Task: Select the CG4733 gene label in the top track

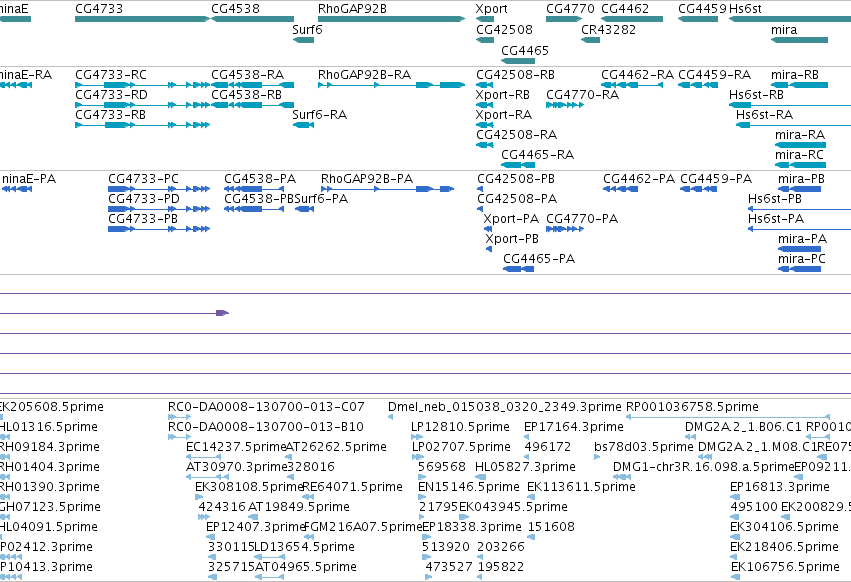Action: [x=99, y=9]
